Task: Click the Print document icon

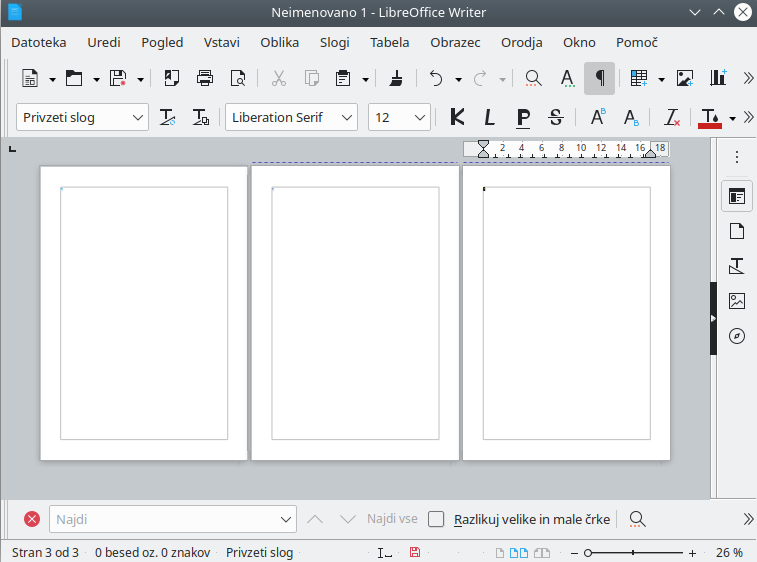Action: (205, 78)
